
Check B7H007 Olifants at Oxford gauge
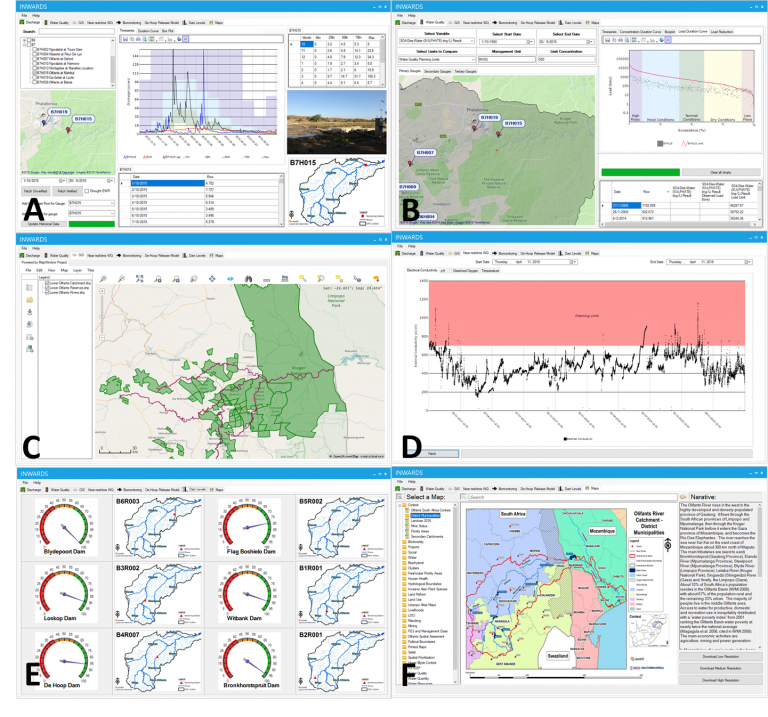tap(35, 59)
